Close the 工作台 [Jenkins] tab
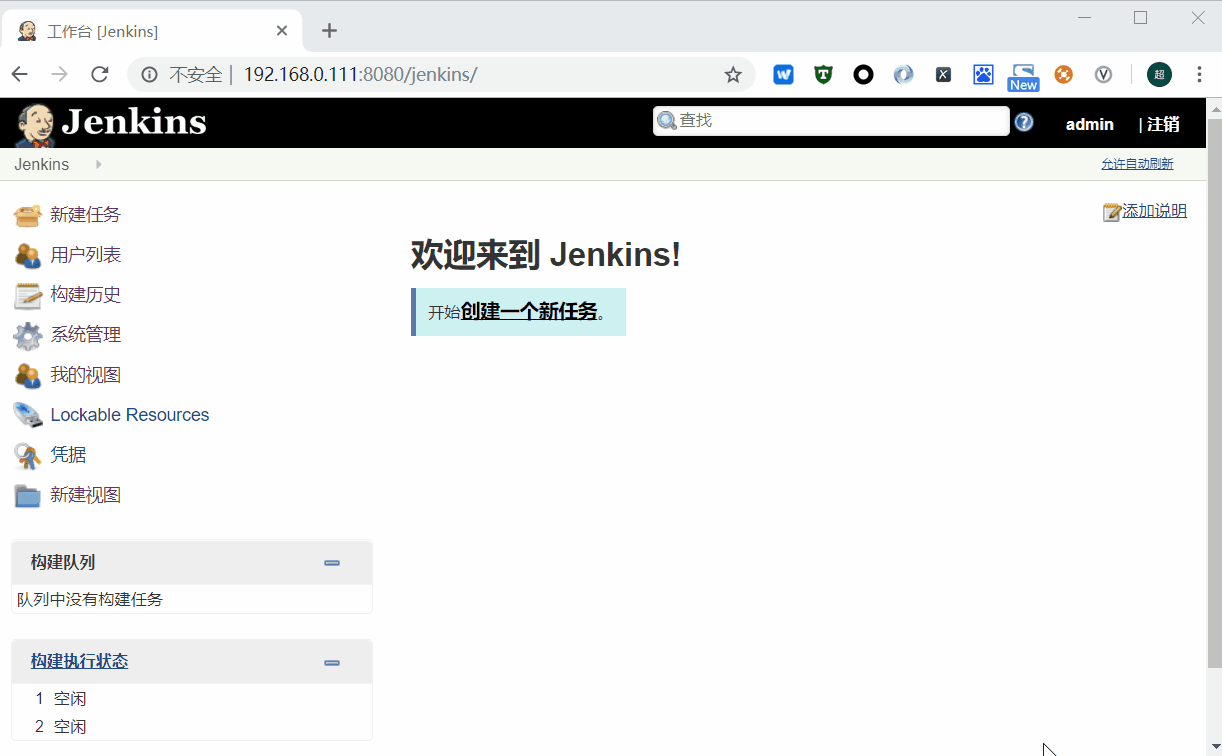Image resolution: width=1222 pixels, height=756 pixels. pyautogui.click(x=282, y=31)
